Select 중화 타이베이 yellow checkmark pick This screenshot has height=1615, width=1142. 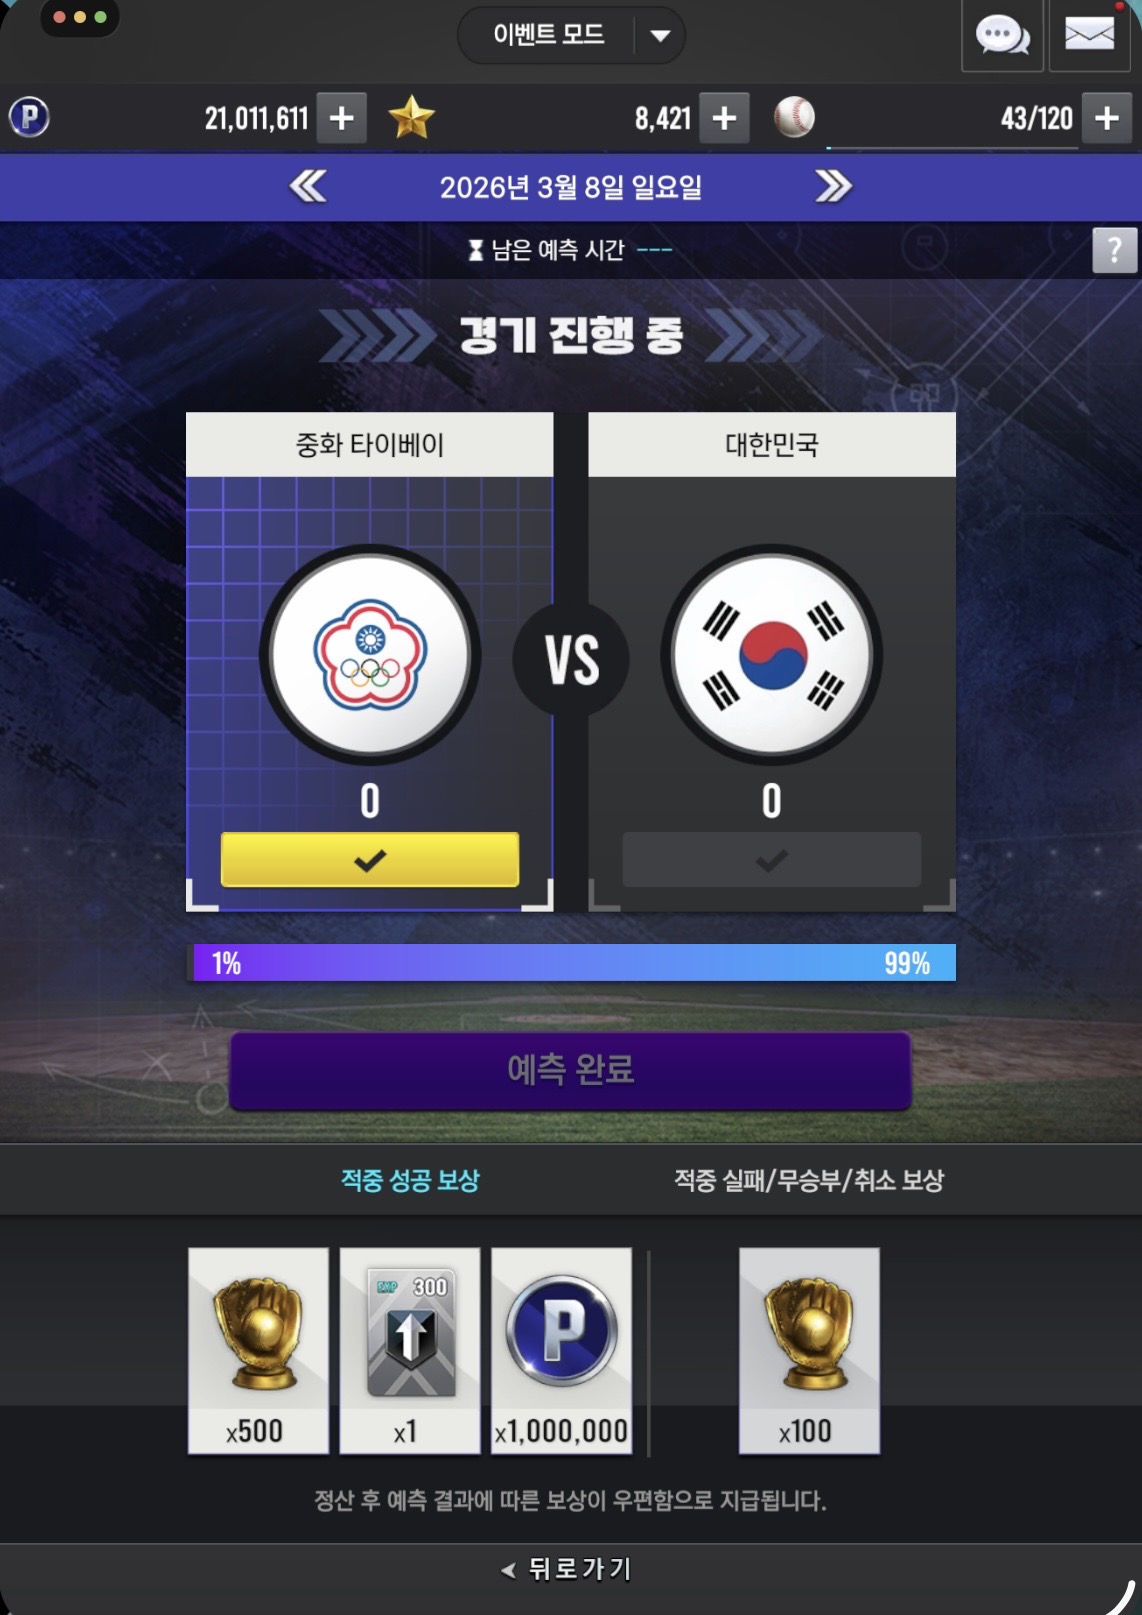click(370, 860)
